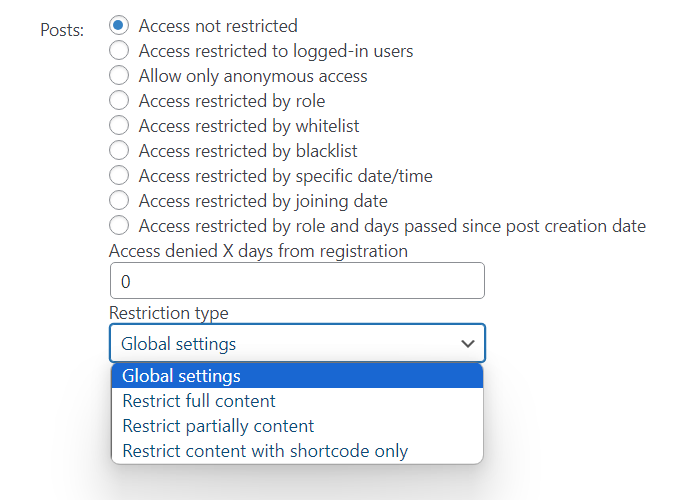Choose Access restricted by joining date
Viewport: 700px width, 500px height.
tap(119, 200)
